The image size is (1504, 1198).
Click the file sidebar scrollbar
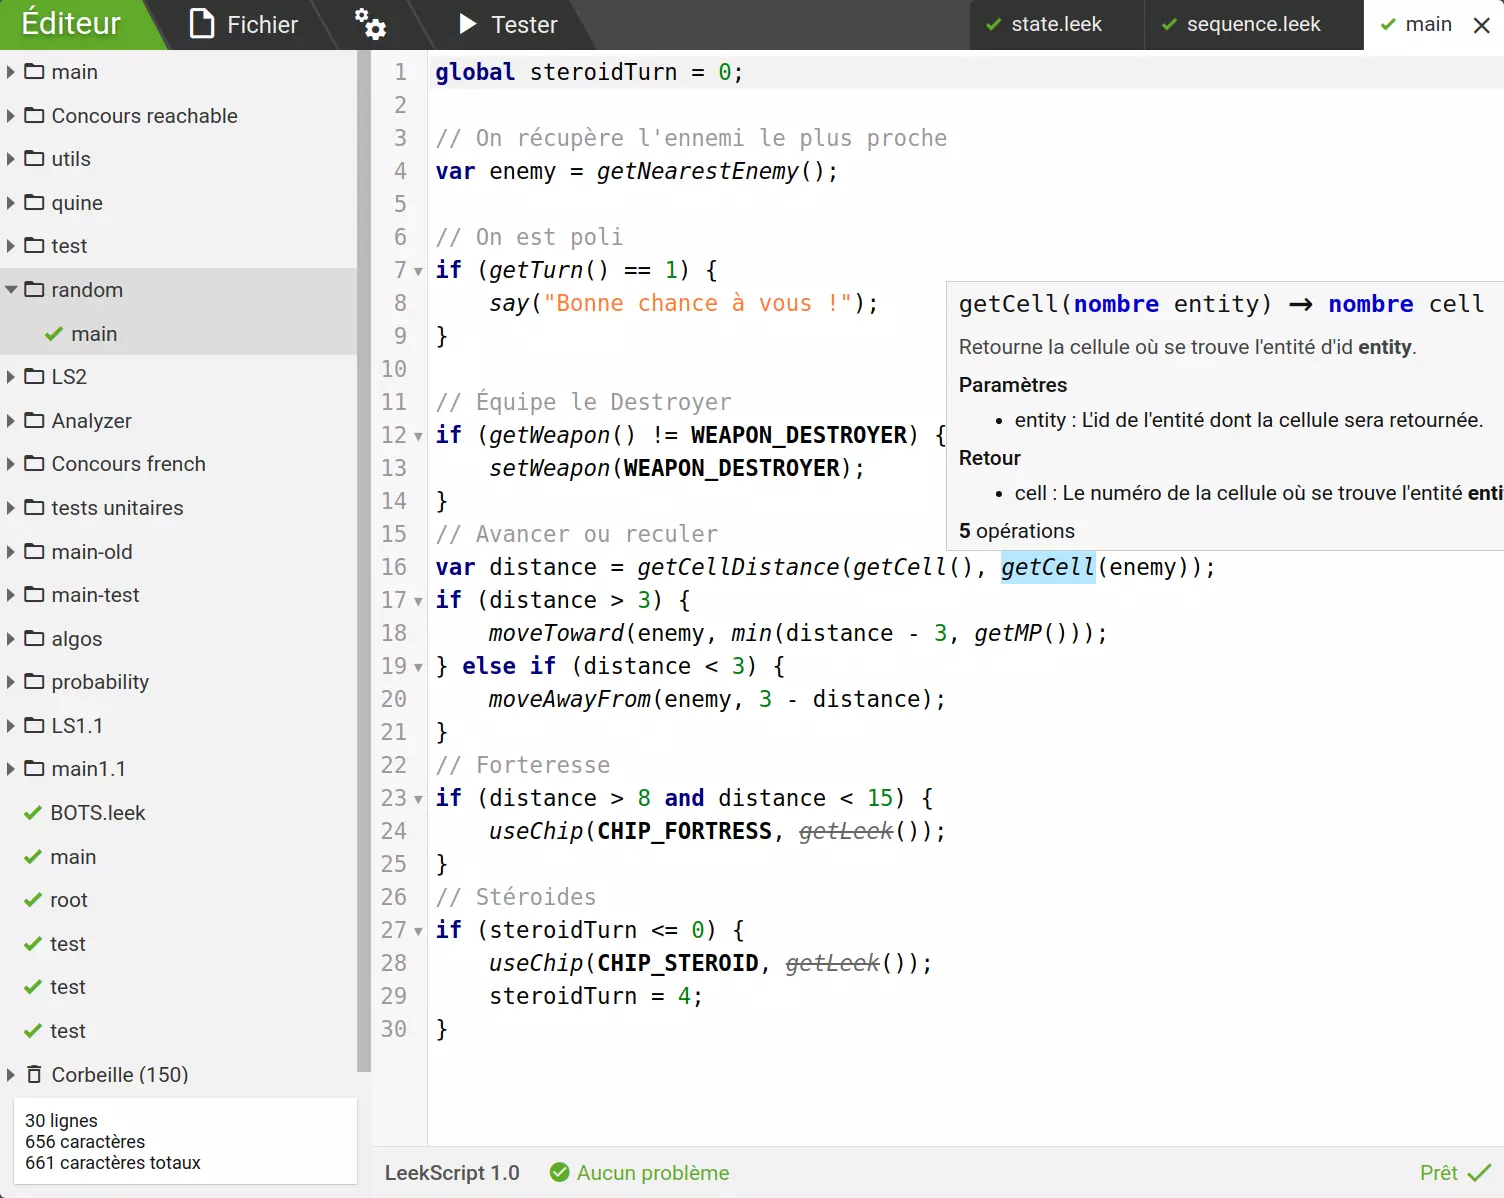click(x=364, y=560)
